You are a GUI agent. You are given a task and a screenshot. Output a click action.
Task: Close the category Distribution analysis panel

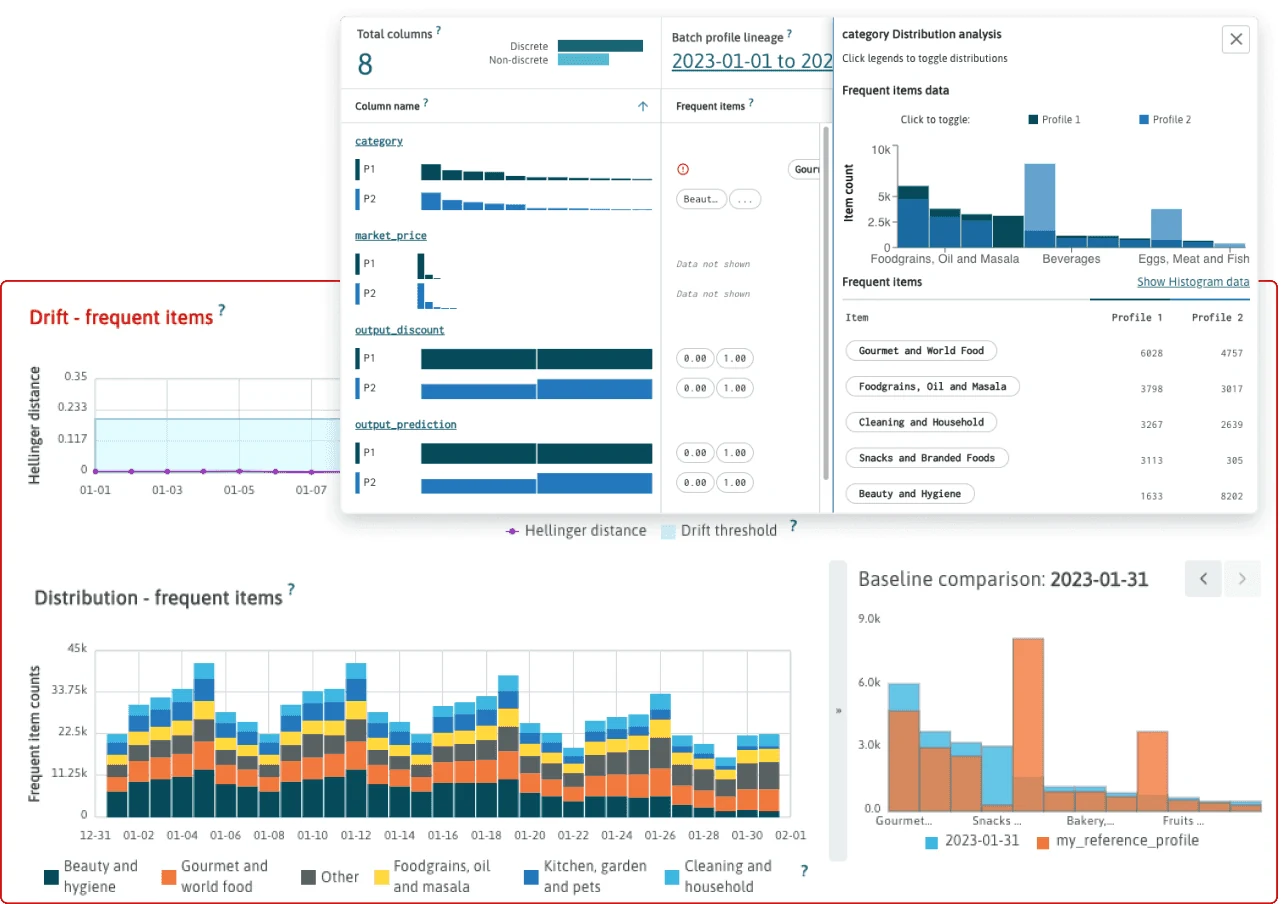click(x=1236, y=39)
